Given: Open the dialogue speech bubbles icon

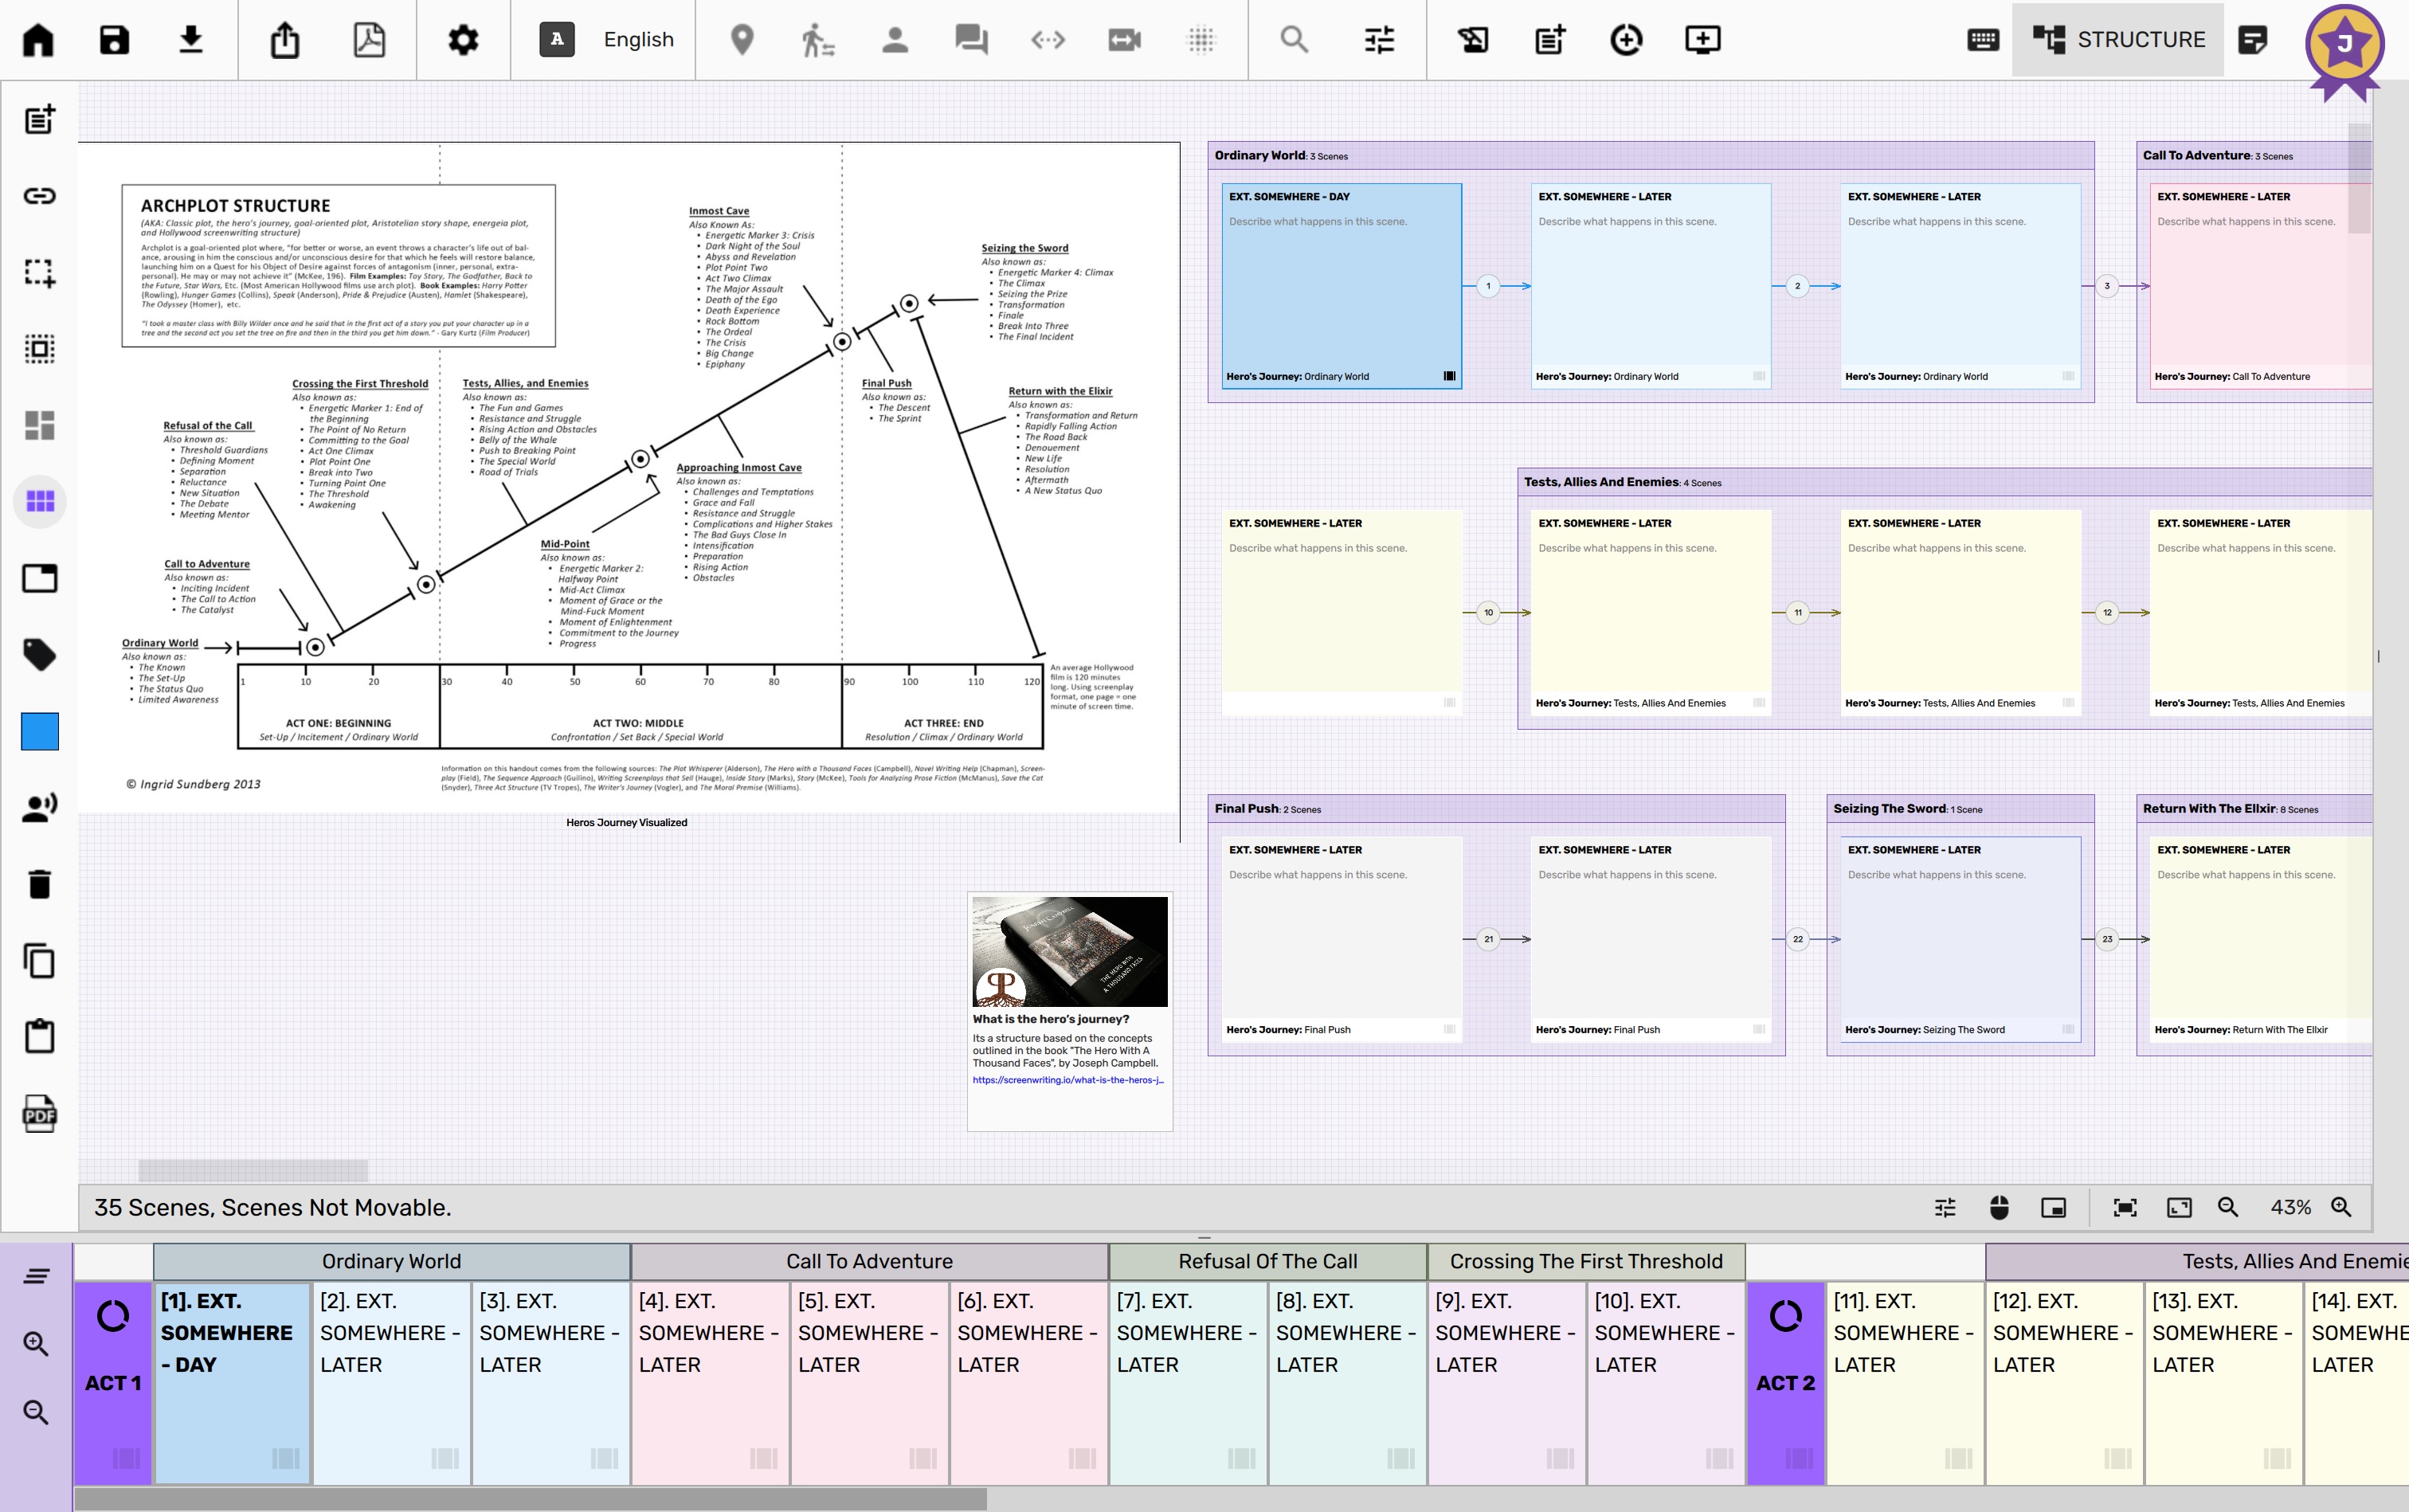Looking at the screenshot, I should (970, 40).
